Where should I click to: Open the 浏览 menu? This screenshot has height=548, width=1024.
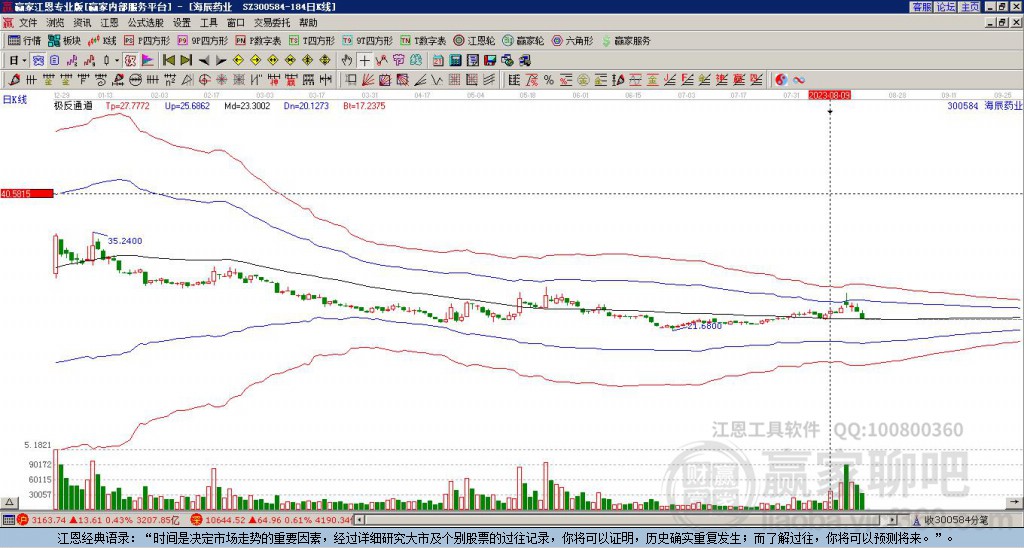(56, 23)
